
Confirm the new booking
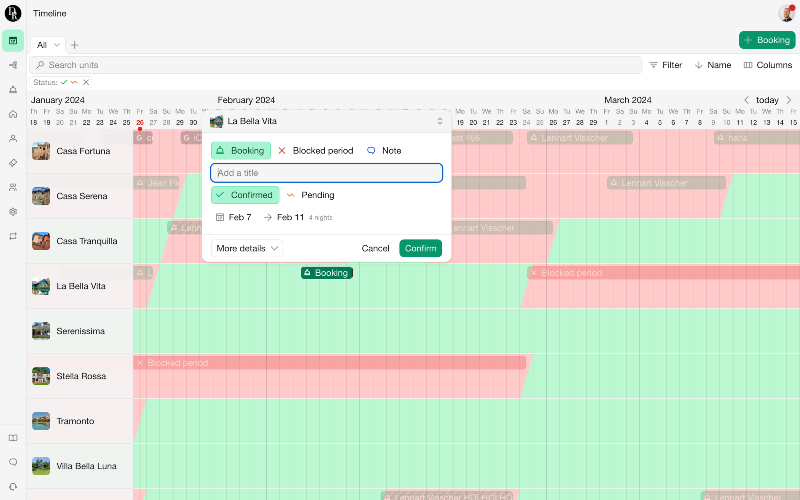click(x=420, y=248)
